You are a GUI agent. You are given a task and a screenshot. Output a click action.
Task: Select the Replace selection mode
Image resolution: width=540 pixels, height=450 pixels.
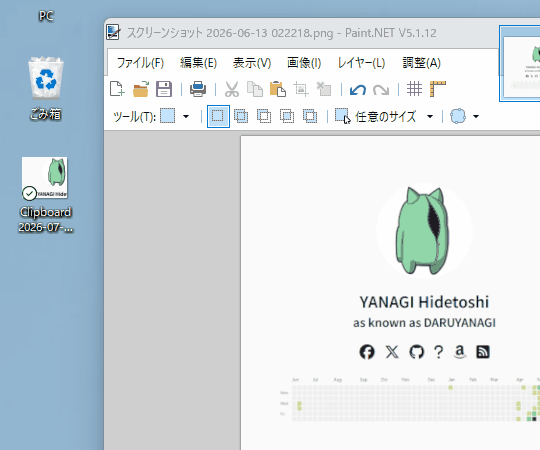218,116
